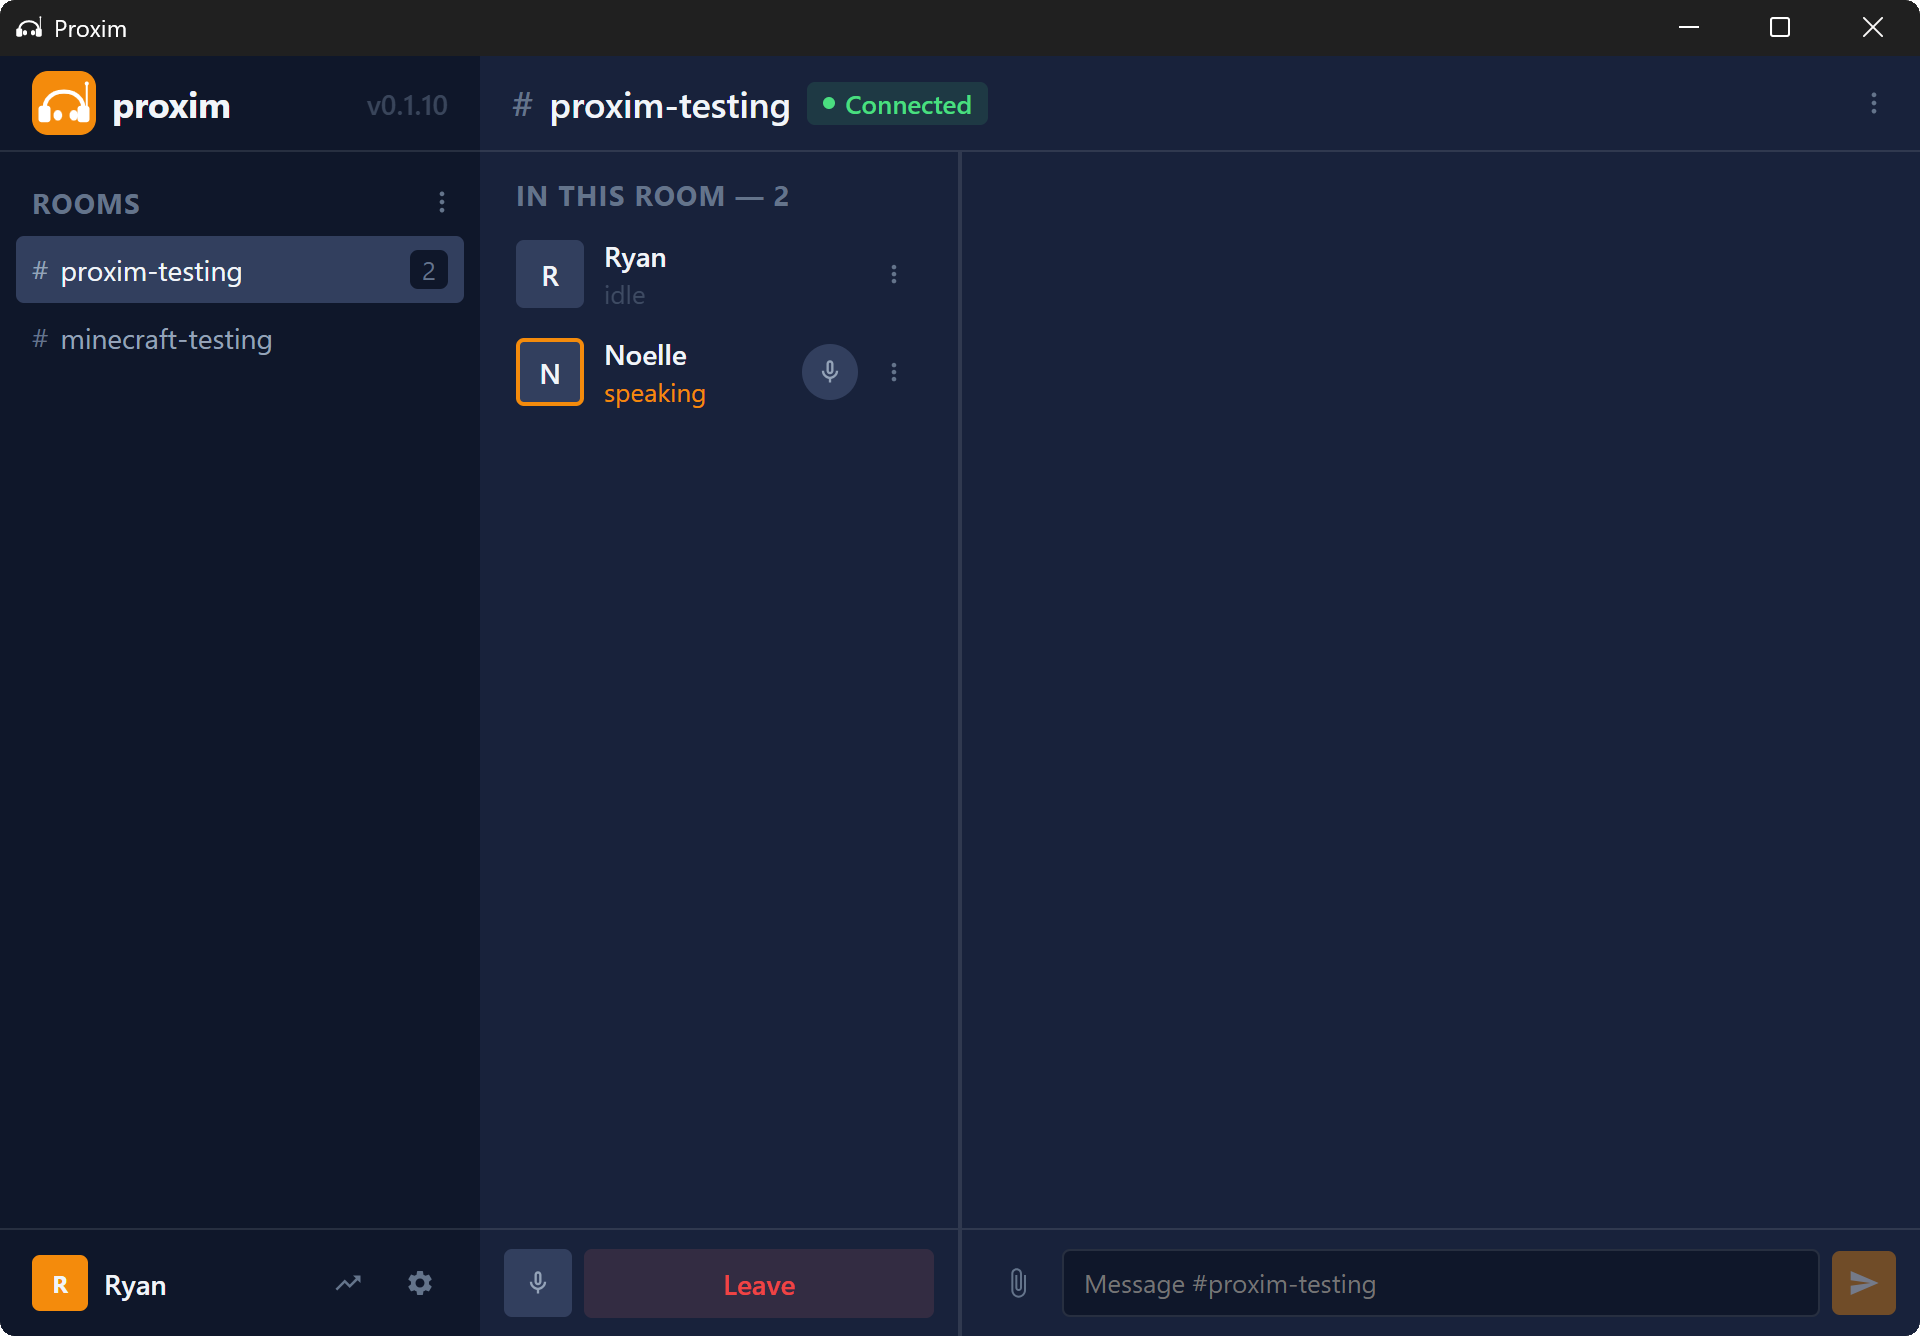This screenshot has width=1920, height=1336.
Task: Send message using the send arrow icon
Action: coord(1863,1283)
